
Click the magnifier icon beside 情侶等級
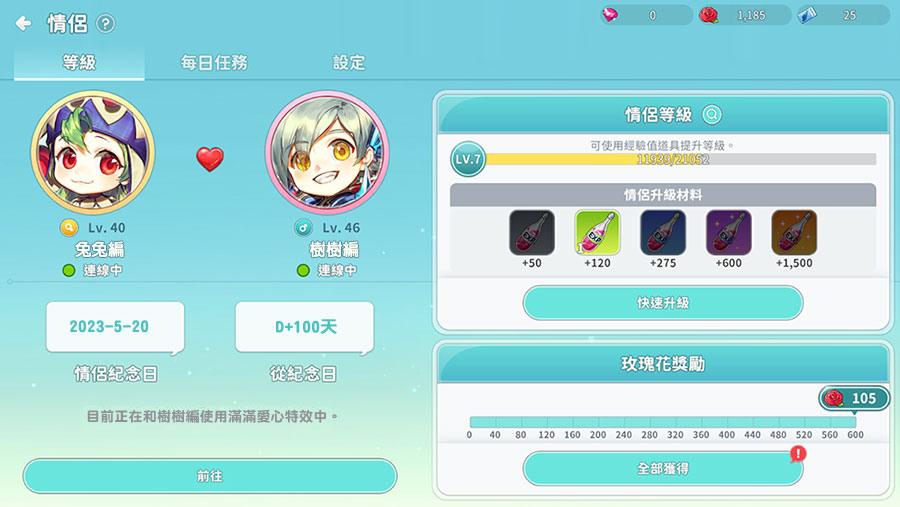tap(712, 115)
